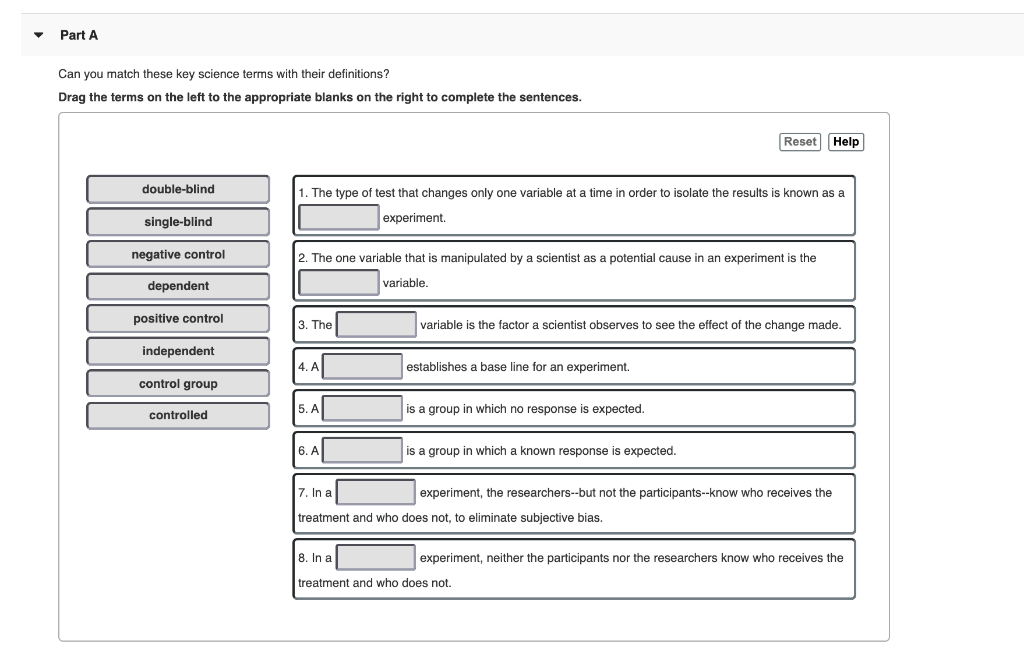Select the single-blind term tile
Screen dimensions: 1024x651
coord(178,221)
